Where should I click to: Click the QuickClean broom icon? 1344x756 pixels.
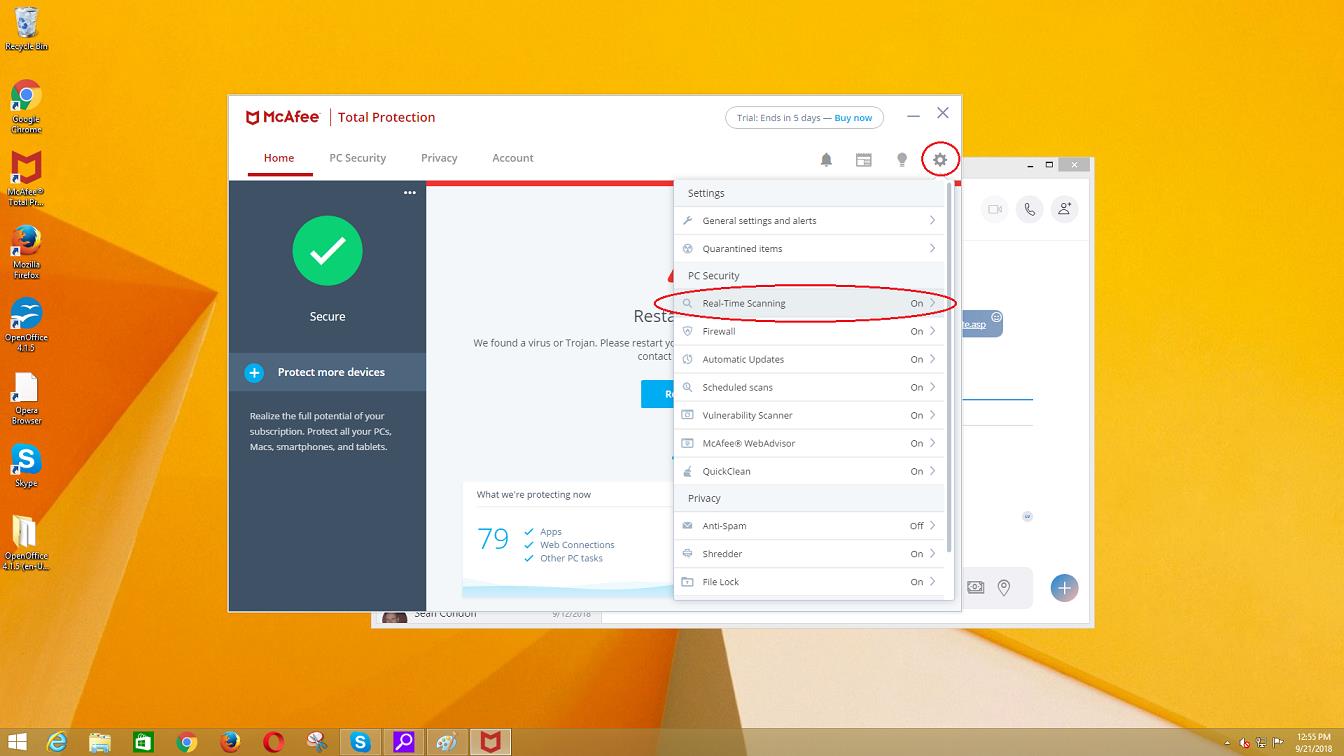click(x=687, y=471)
